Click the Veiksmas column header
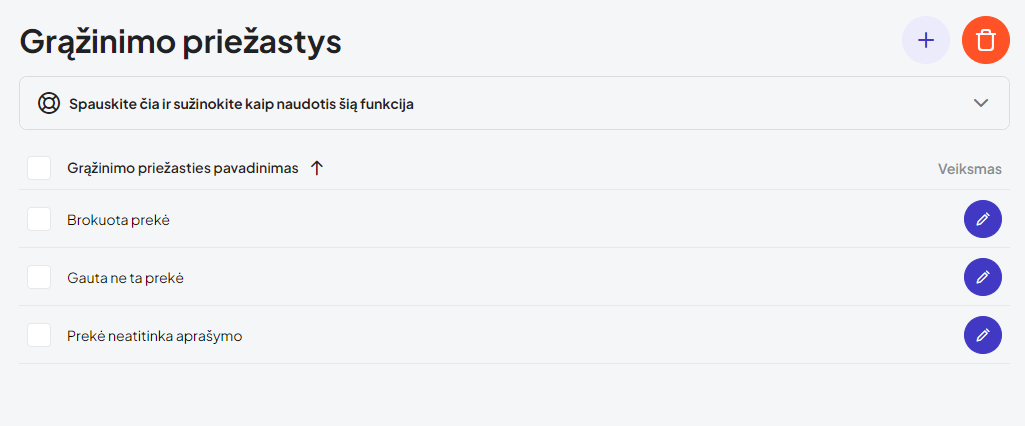 (969, 169)
